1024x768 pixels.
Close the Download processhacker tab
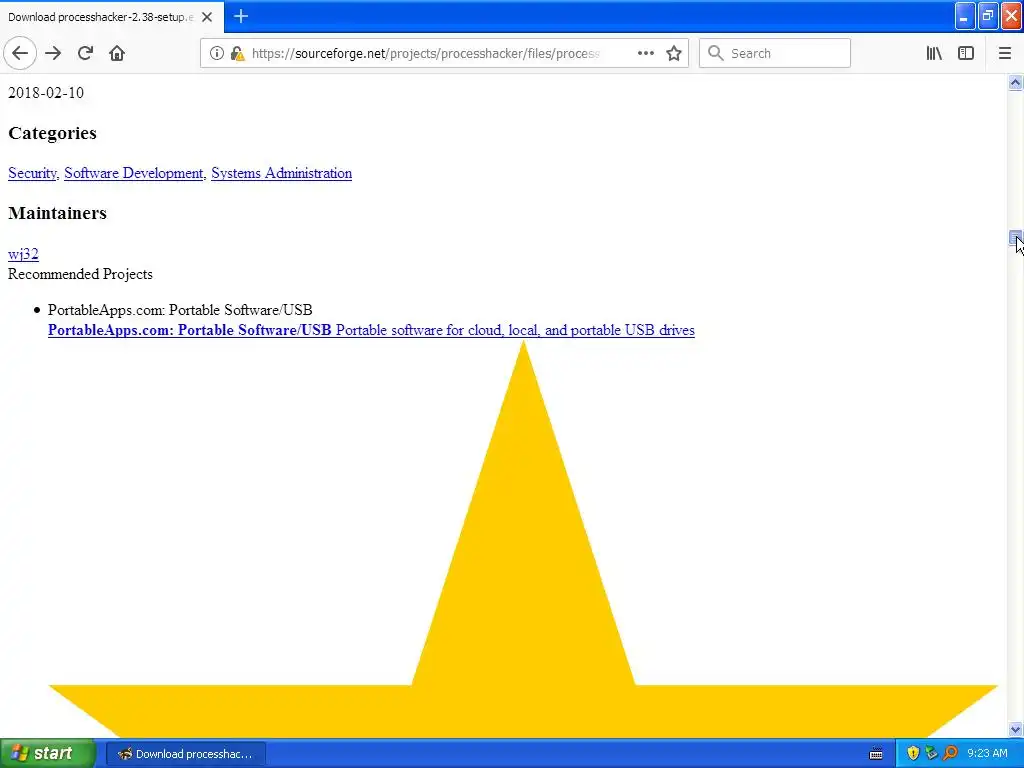(x=207, y=17)
